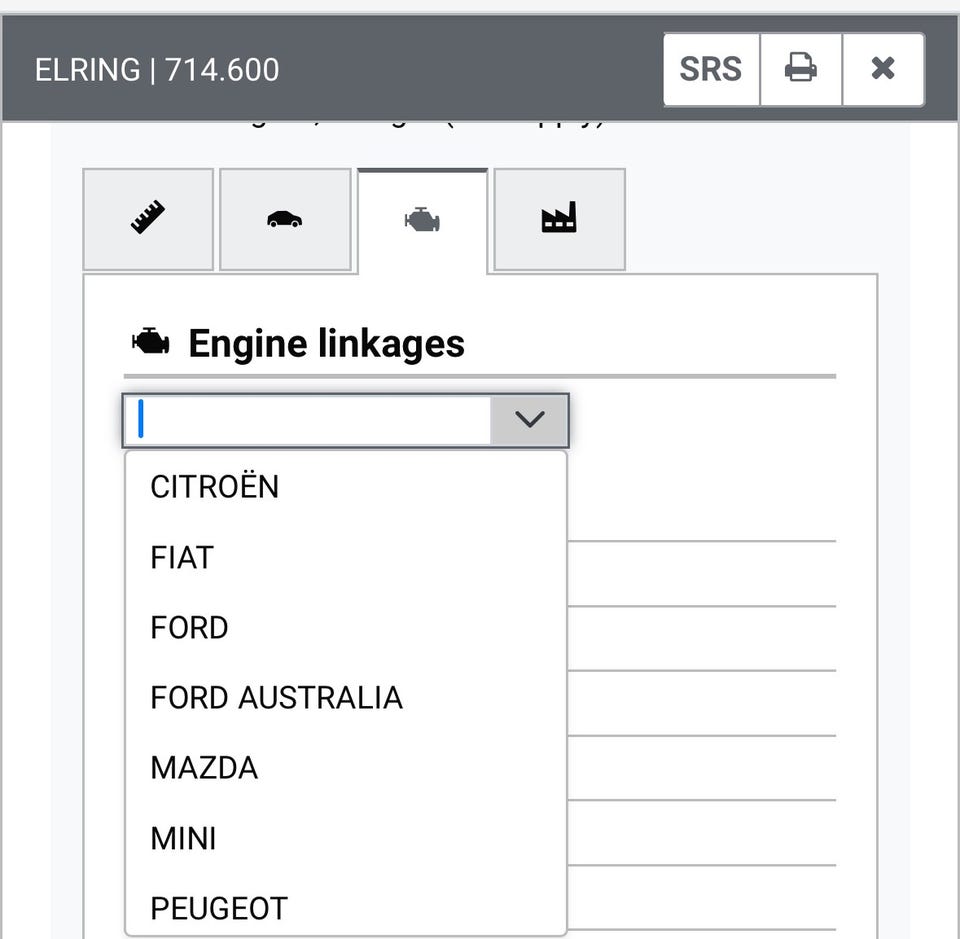
Task: Collapse the engine make dropdown arrow
Action: pyautogui.click(x=530, y=420)
